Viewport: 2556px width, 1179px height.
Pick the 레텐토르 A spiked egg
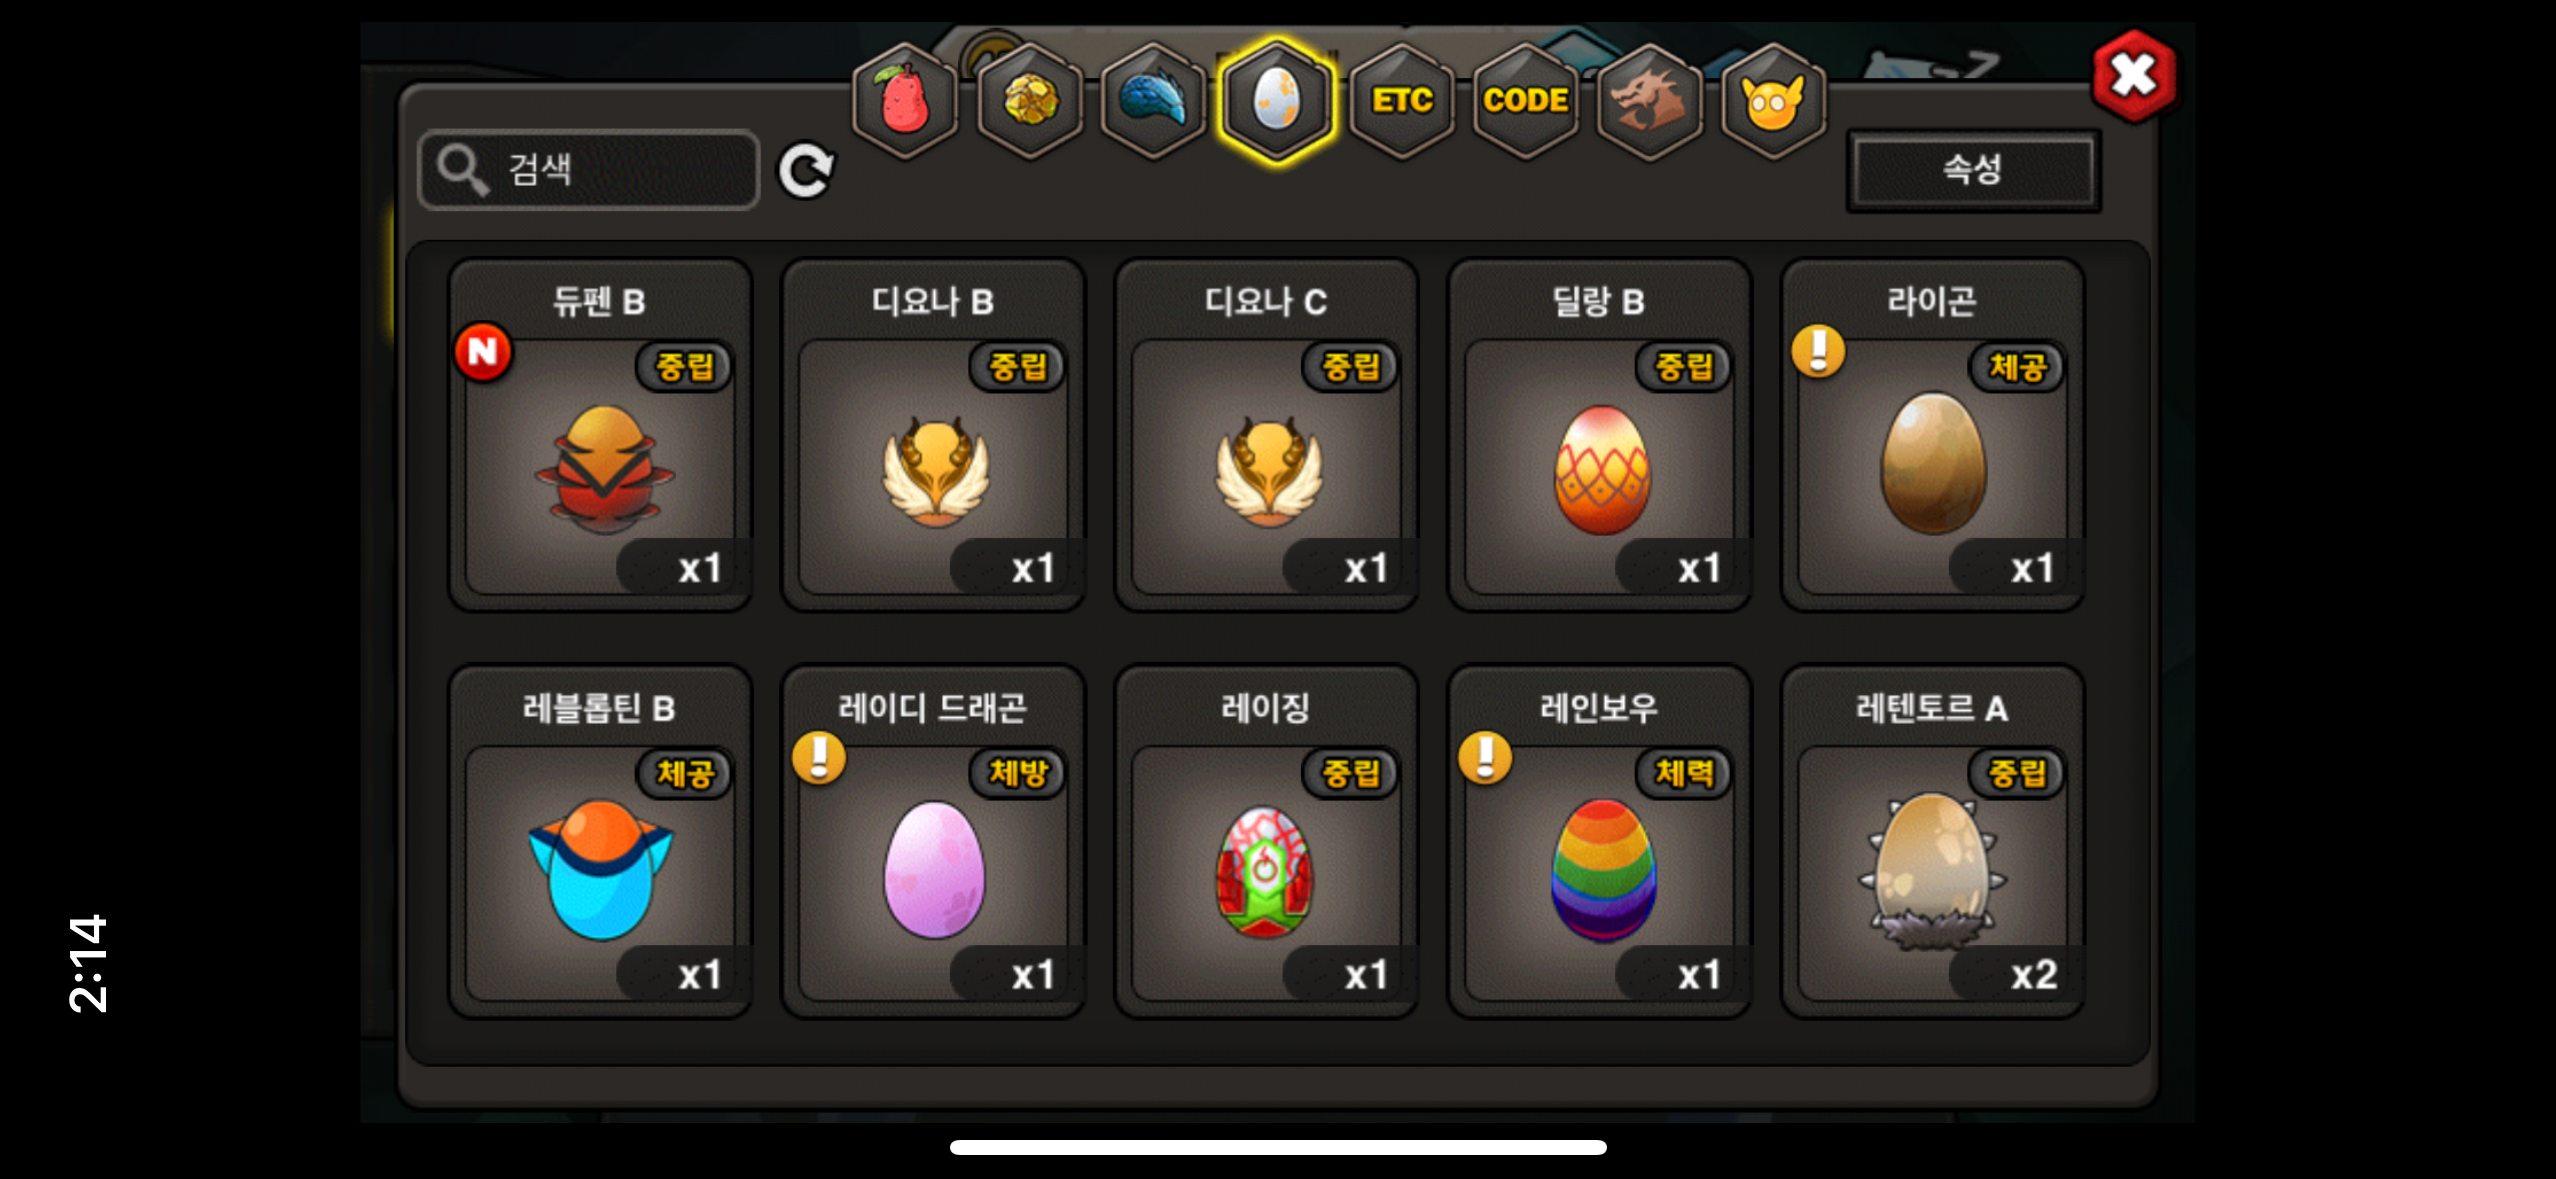coord(1933,842)
